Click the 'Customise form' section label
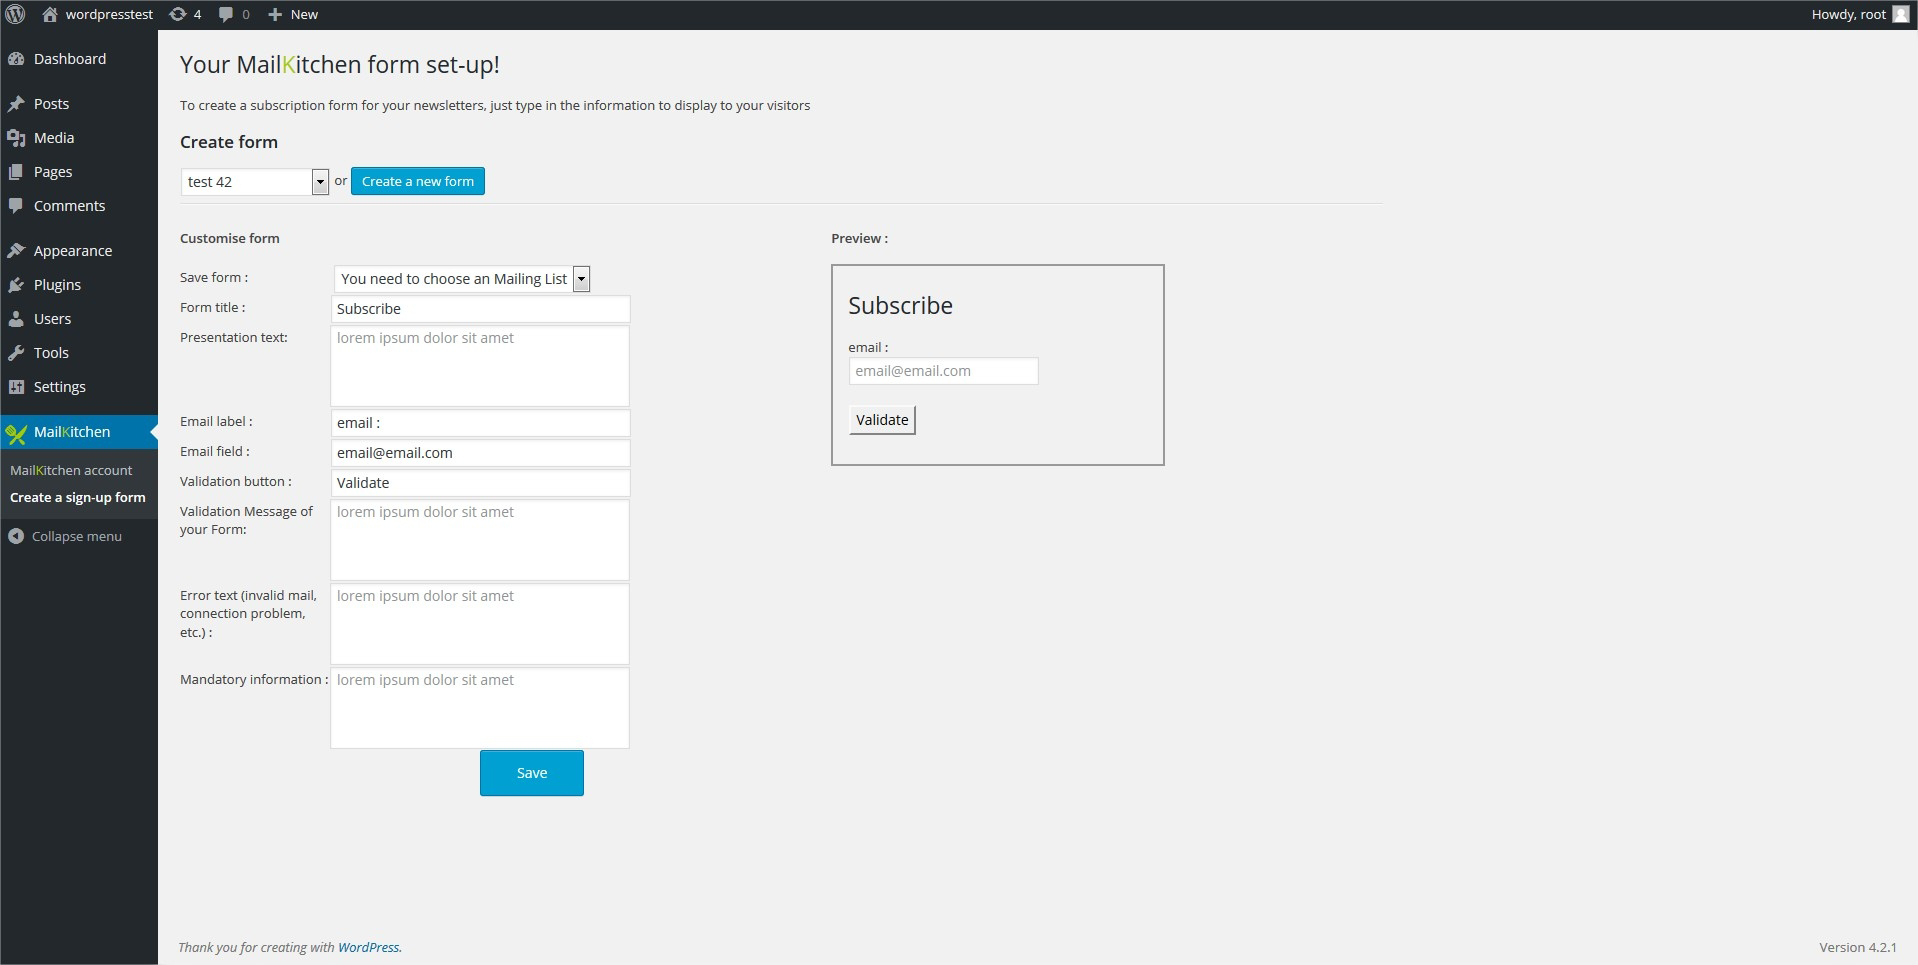The image size is (1918, 965). pyautogui.click(x=230, y=238)
